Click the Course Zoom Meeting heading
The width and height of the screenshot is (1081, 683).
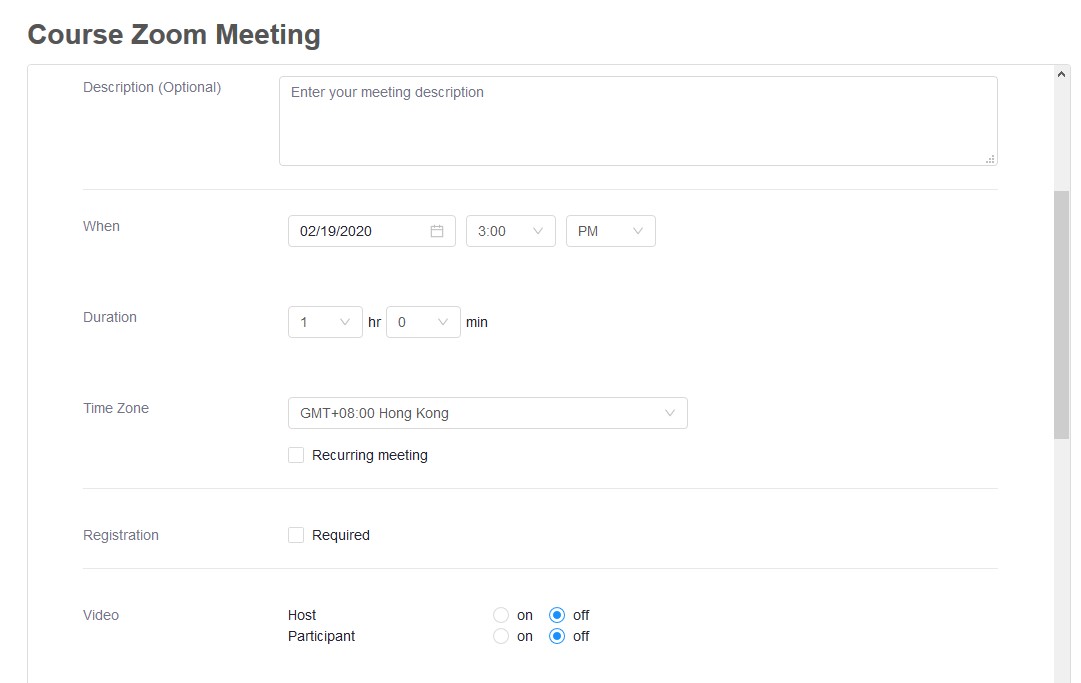click(x=173, y=34)
